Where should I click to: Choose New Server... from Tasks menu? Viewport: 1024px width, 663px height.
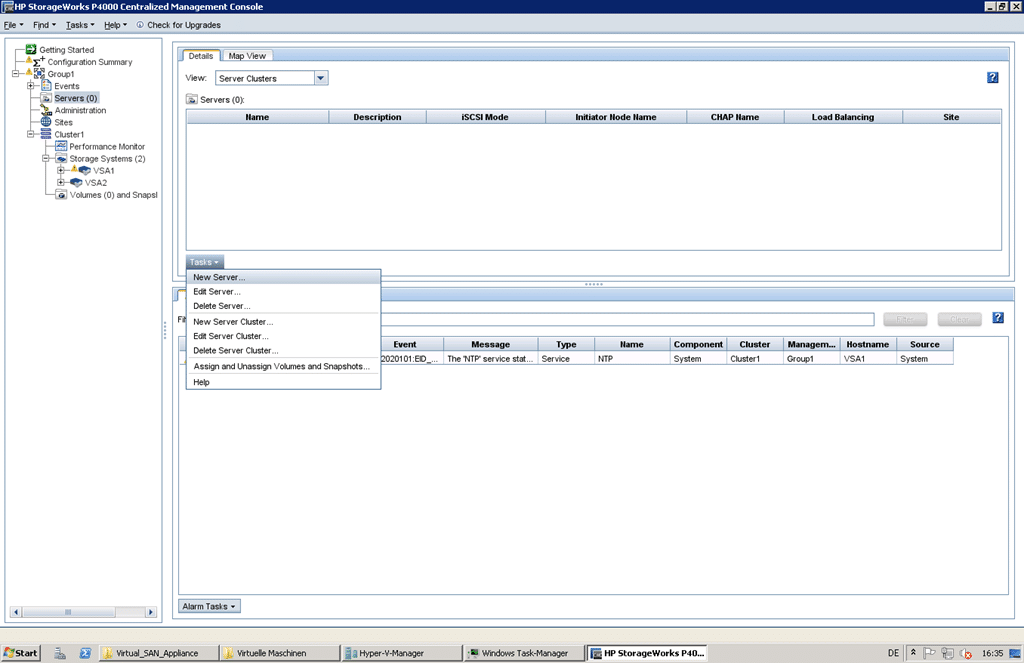tap(283, 277)
